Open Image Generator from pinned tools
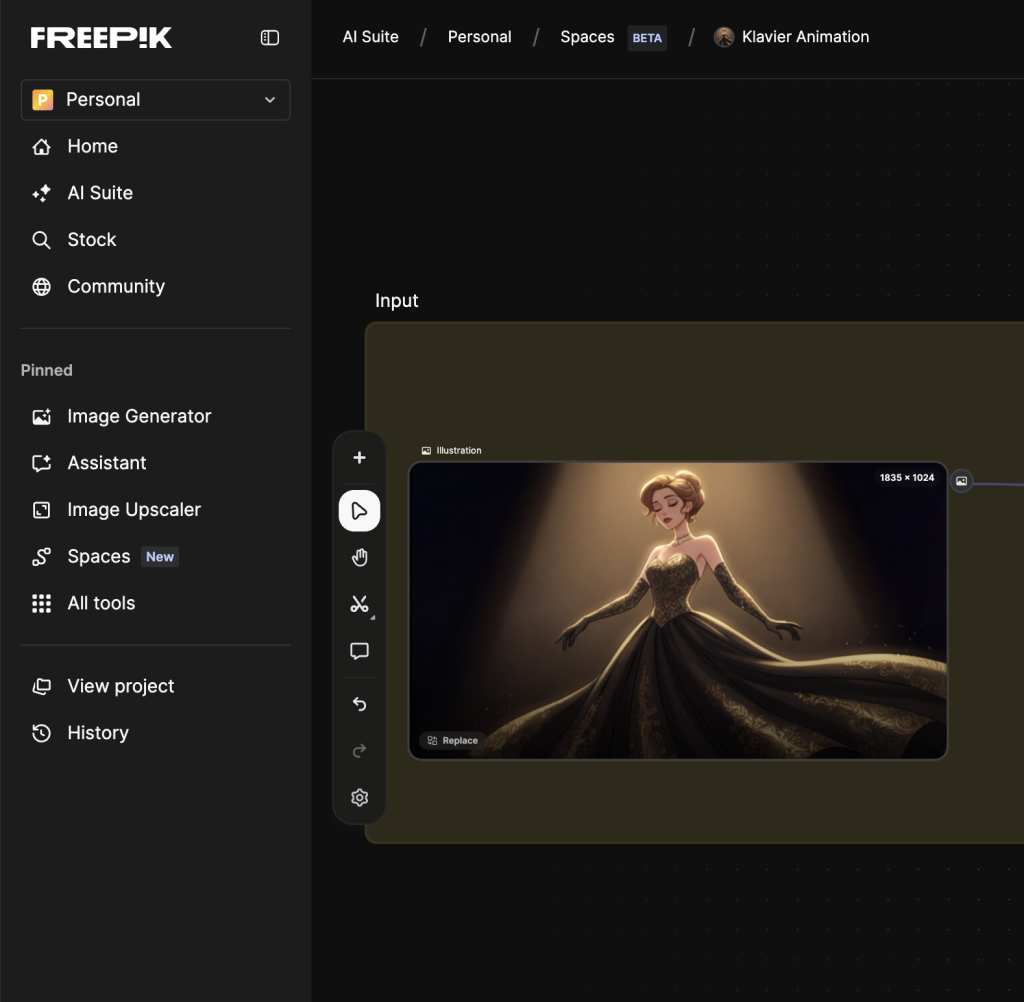The width and height of the screenshot is (1024, 1002). [139, 416]
